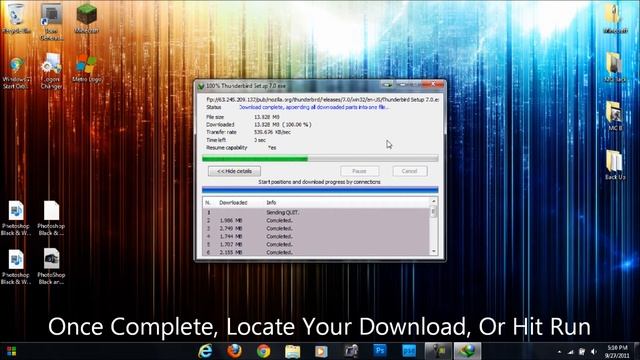
Task: Select connection row with 1.707 MB
Action: pos(316,244)
